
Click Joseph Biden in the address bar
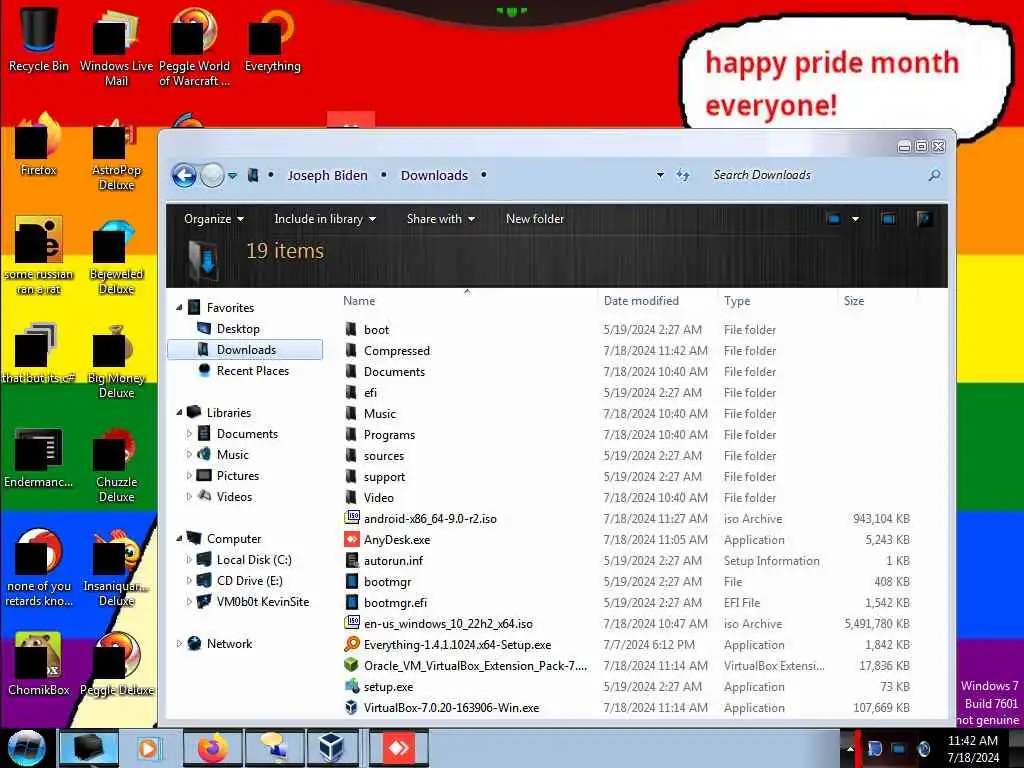(327, 176)
